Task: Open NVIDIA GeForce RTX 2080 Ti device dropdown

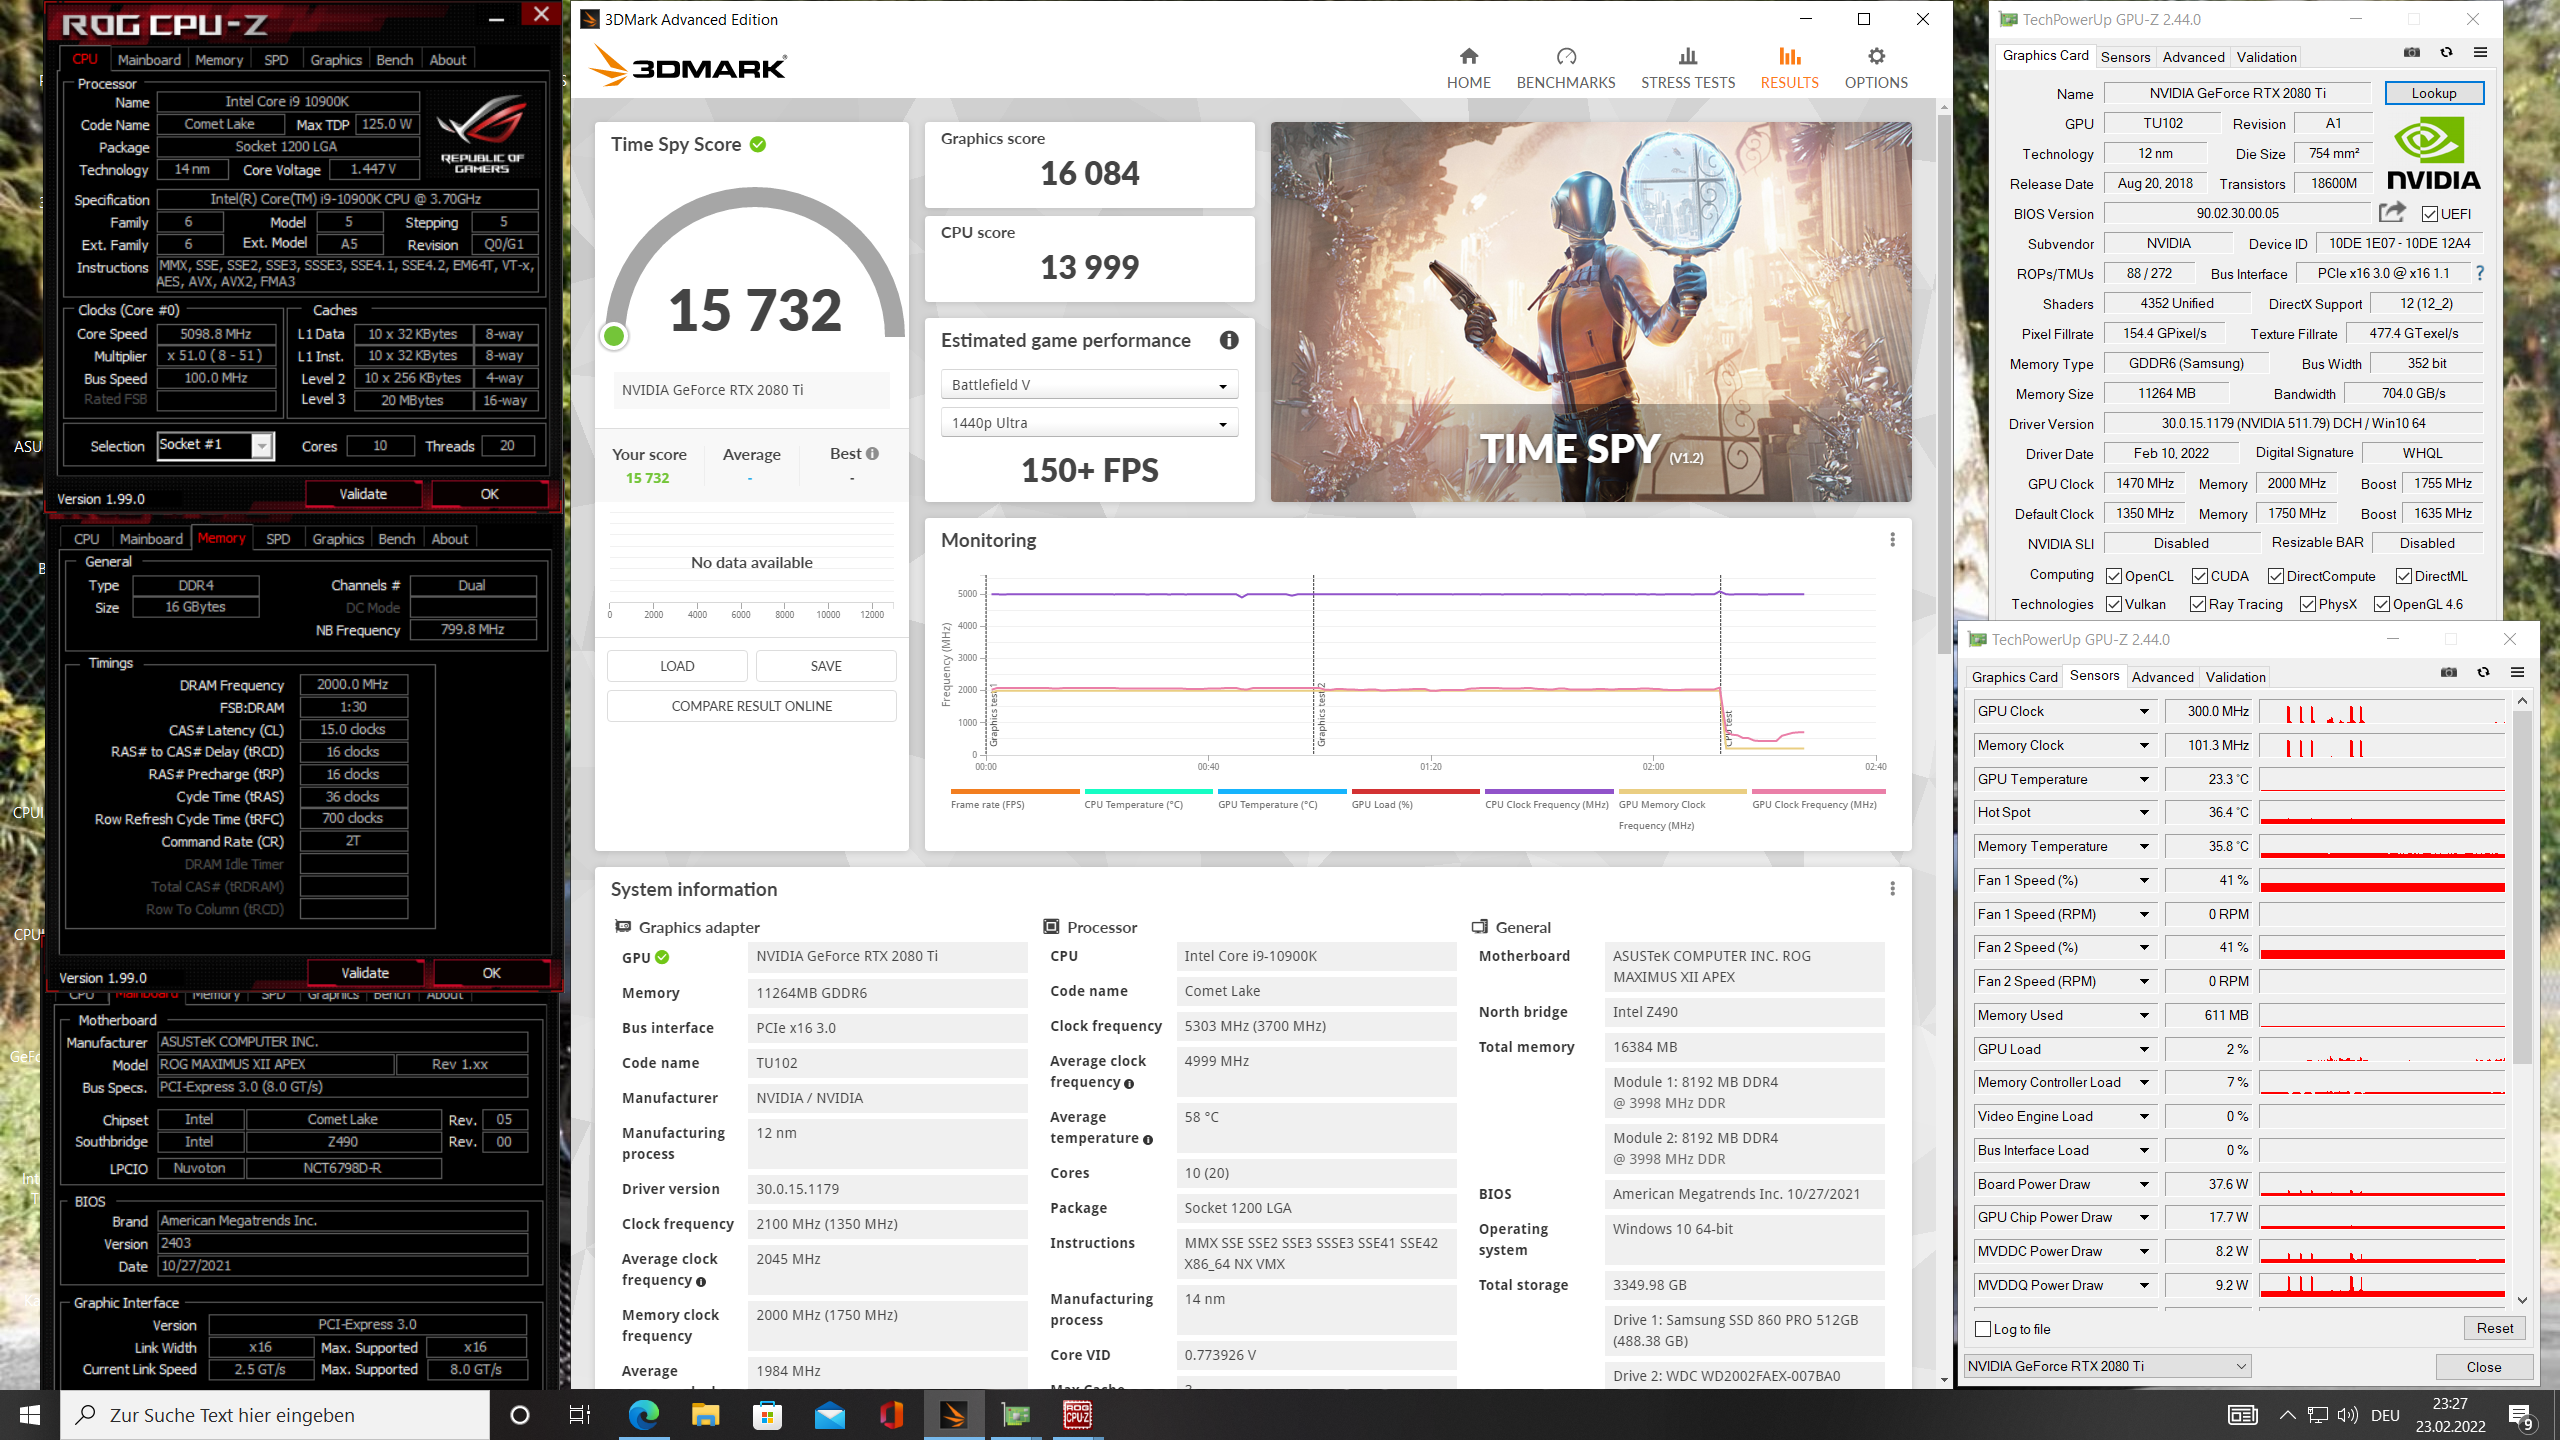Action: click(x=2108, y=1366)
